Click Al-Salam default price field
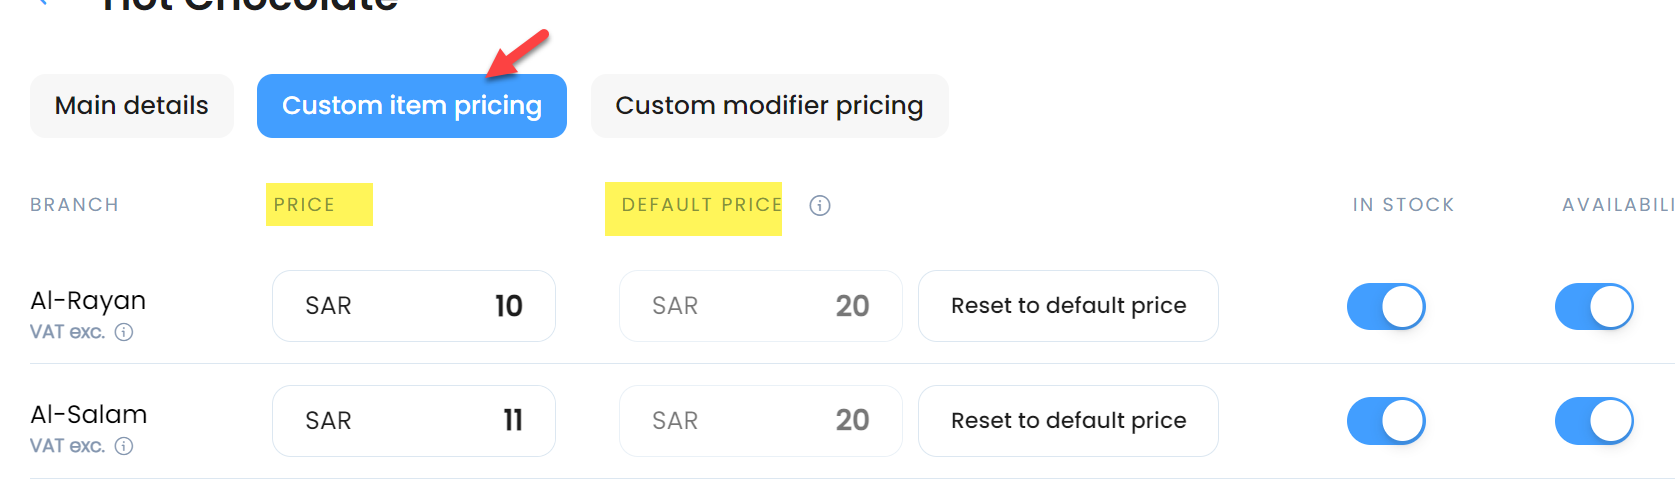This screenshot has height=492, width=1675. 761,421
